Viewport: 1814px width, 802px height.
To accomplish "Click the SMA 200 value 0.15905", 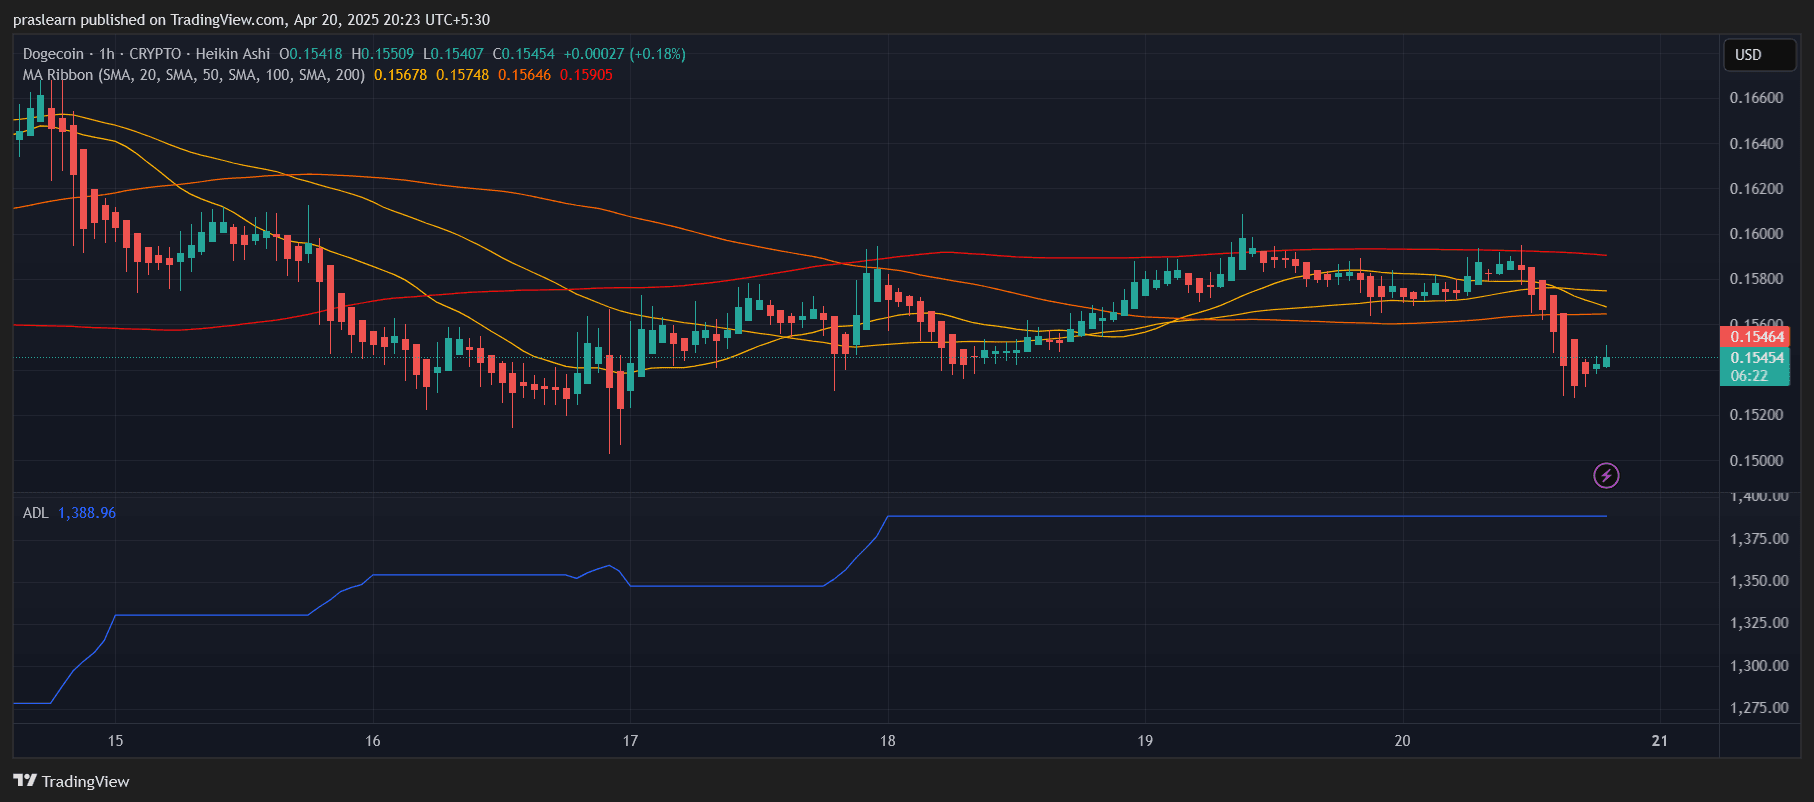I will pyautogui.click(x=586, y=75).
